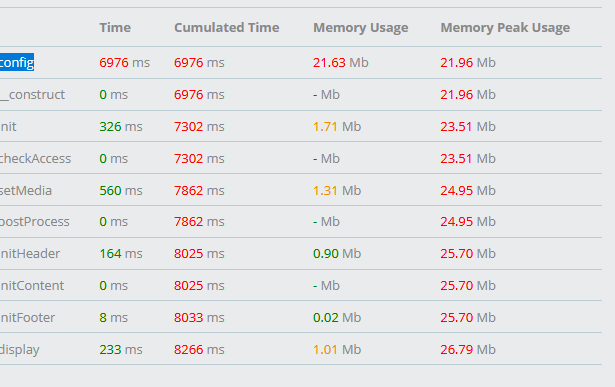Click the Time column header
This screenshot has width=615, height=387.
115,27
